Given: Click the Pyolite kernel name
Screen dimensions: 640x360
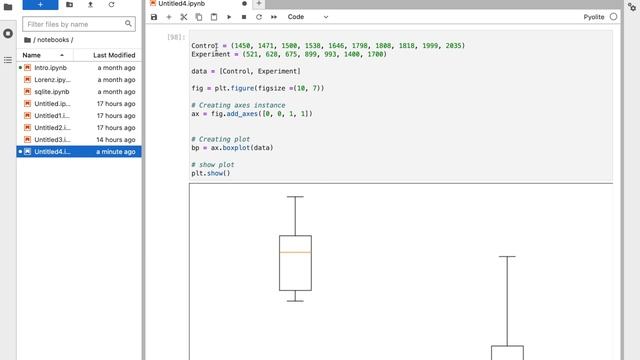Looking at the screenshot, I should [594, 17].
